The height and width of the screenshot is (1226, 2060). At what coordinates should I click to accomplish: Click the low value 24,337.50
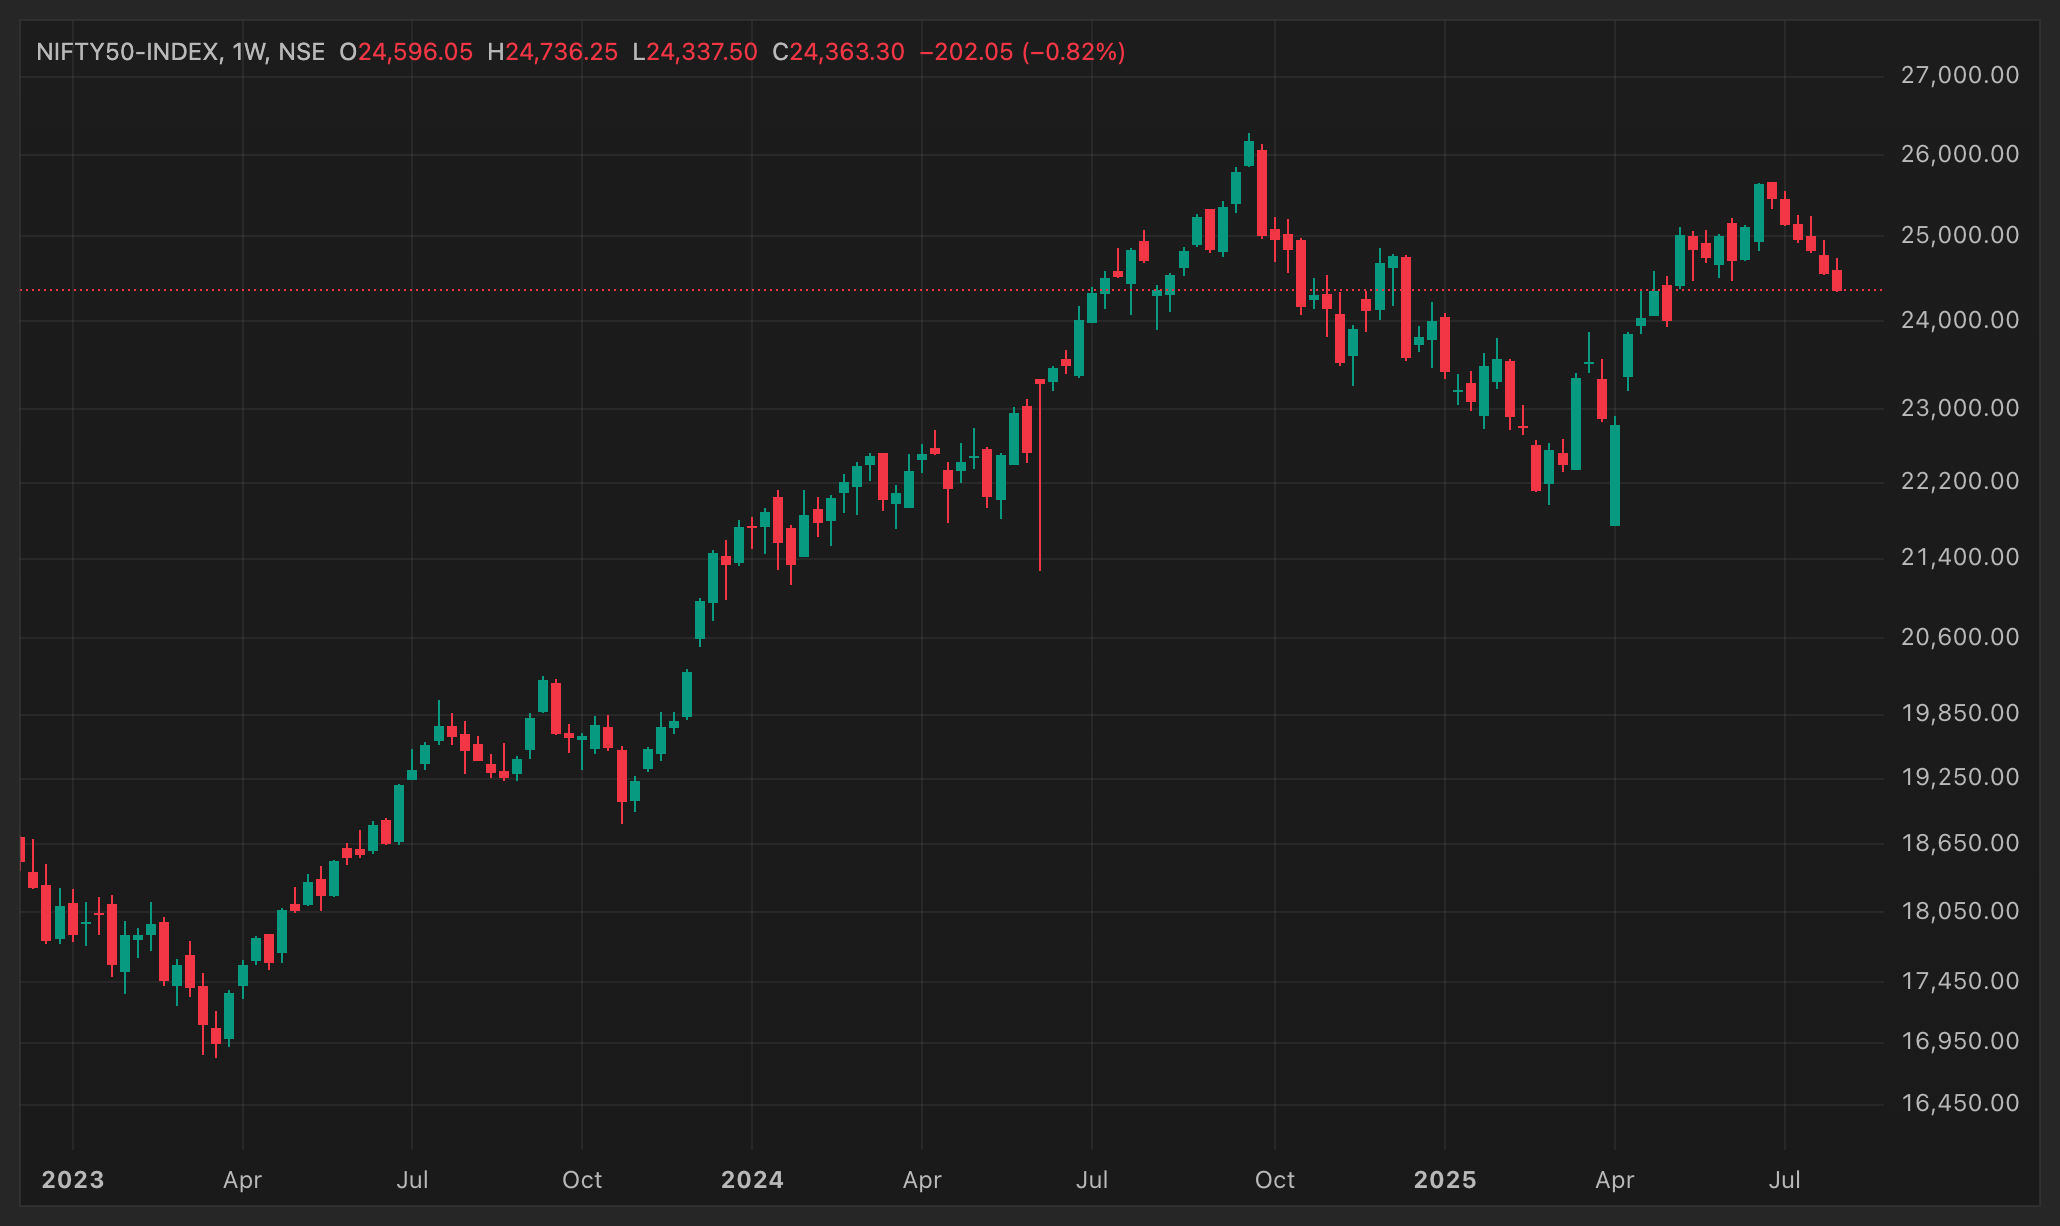[702, 52]
